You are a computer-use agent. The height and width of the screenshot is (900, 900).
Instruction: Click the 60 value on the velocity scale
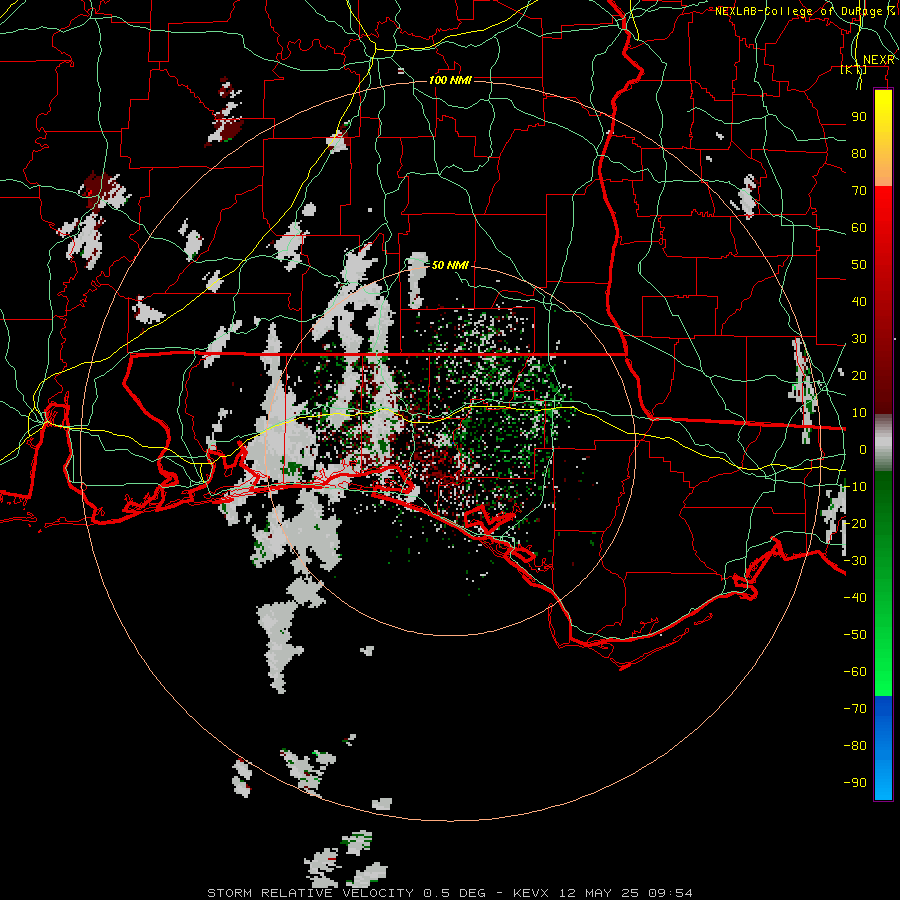(x=859, y=228)
